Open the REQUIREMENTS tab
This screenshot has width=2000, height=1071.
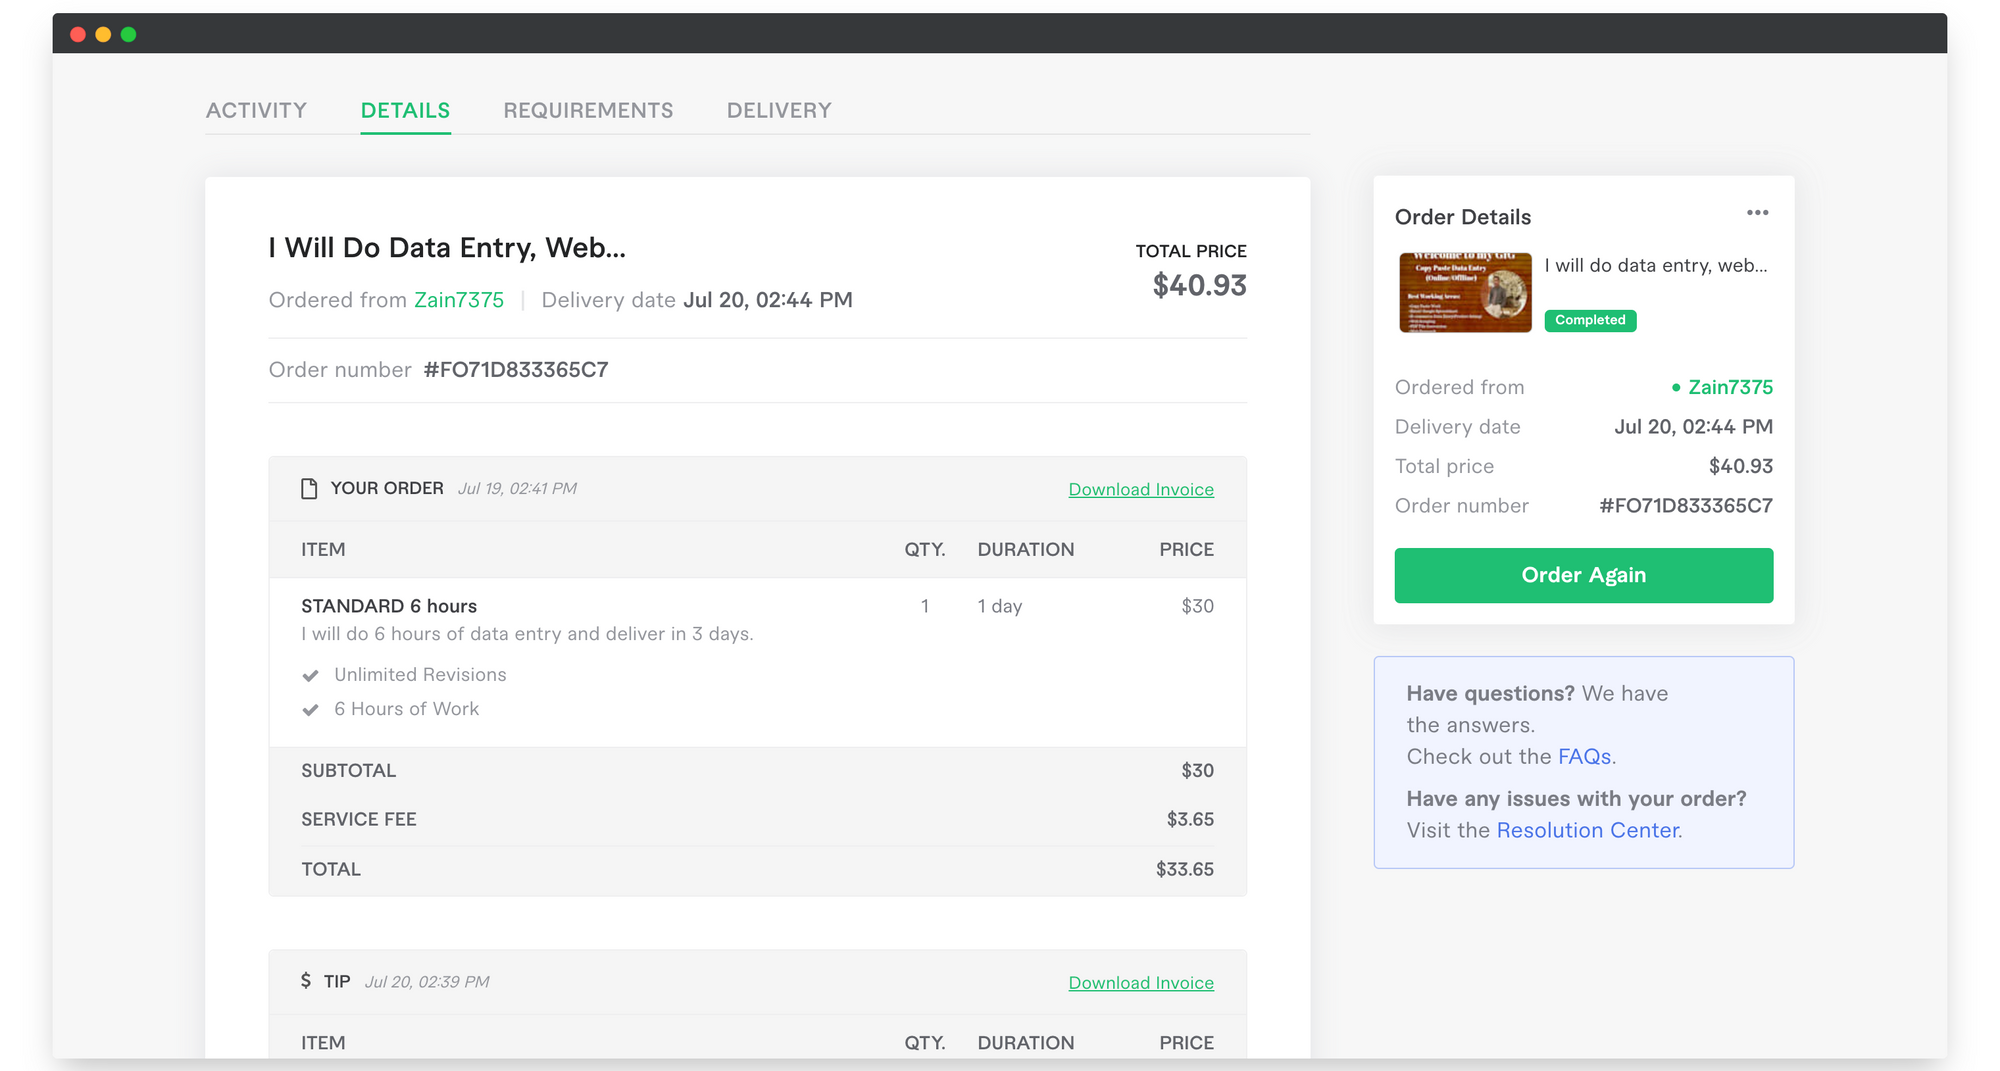(588, 110)
